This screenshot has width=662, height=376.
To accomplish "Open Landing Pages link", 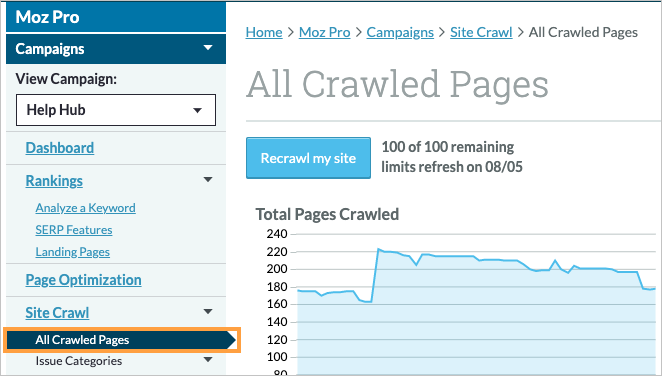I will (x=73, y=252).
